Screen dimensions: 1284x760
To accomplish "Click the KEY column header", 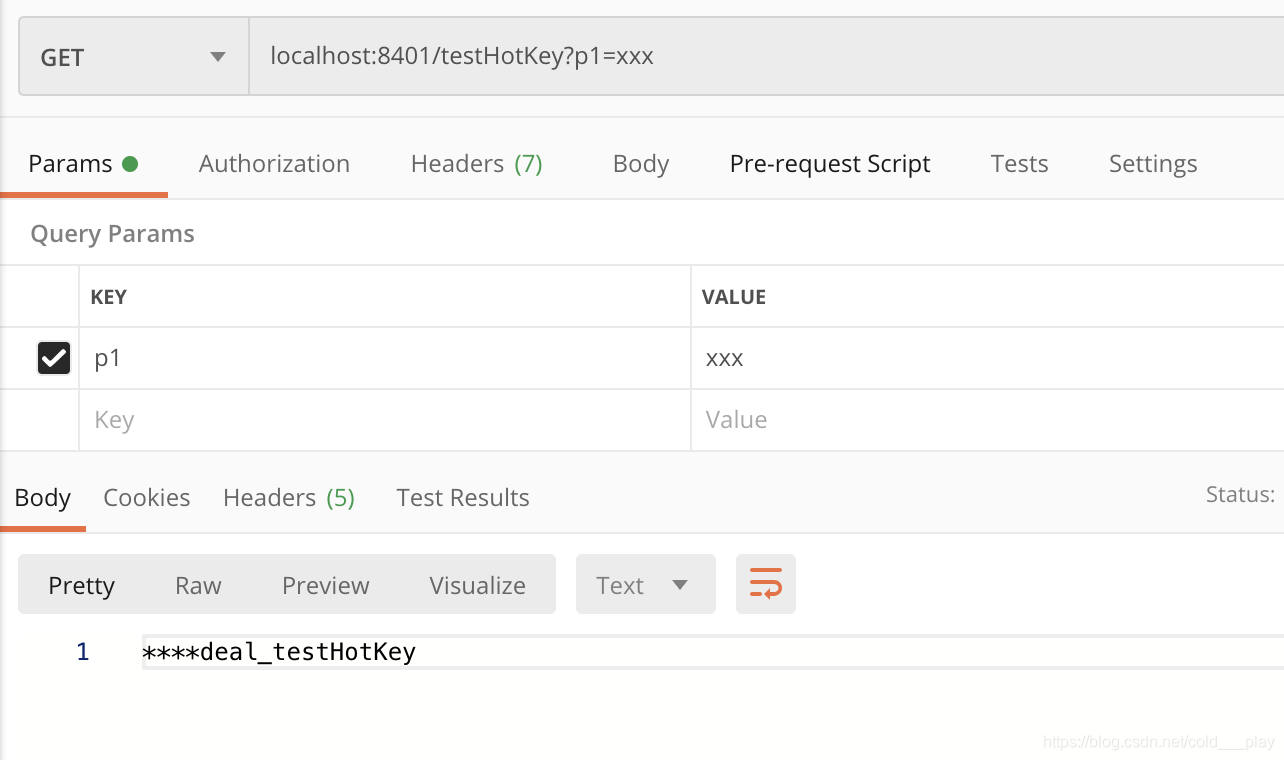I will tap(109, 297).
